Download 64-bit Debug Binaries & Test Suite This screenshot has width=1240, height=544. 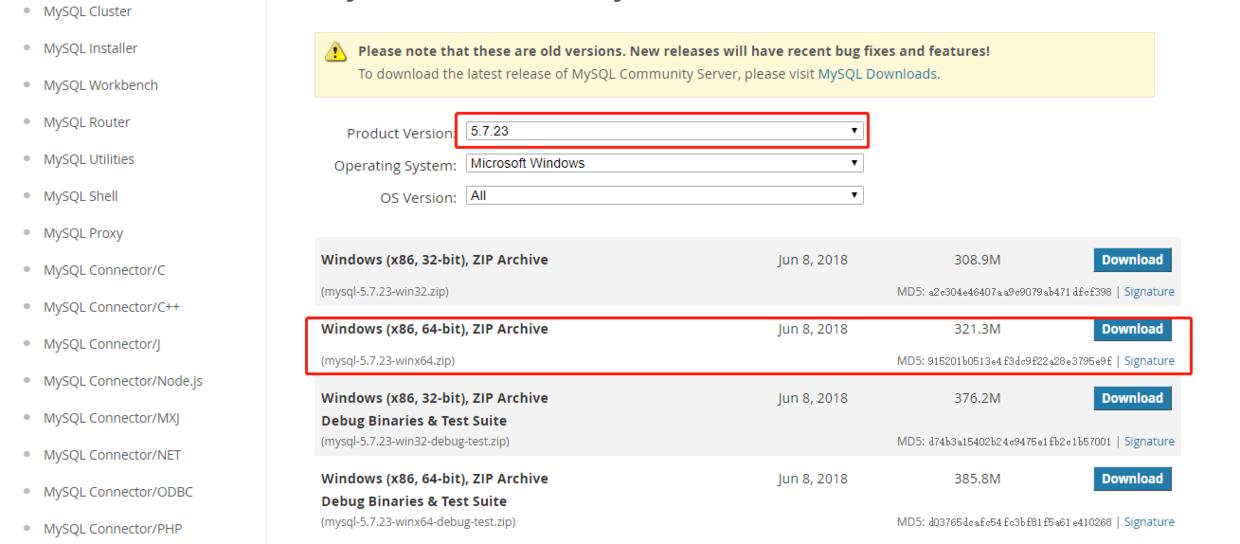click(1132, 479)
